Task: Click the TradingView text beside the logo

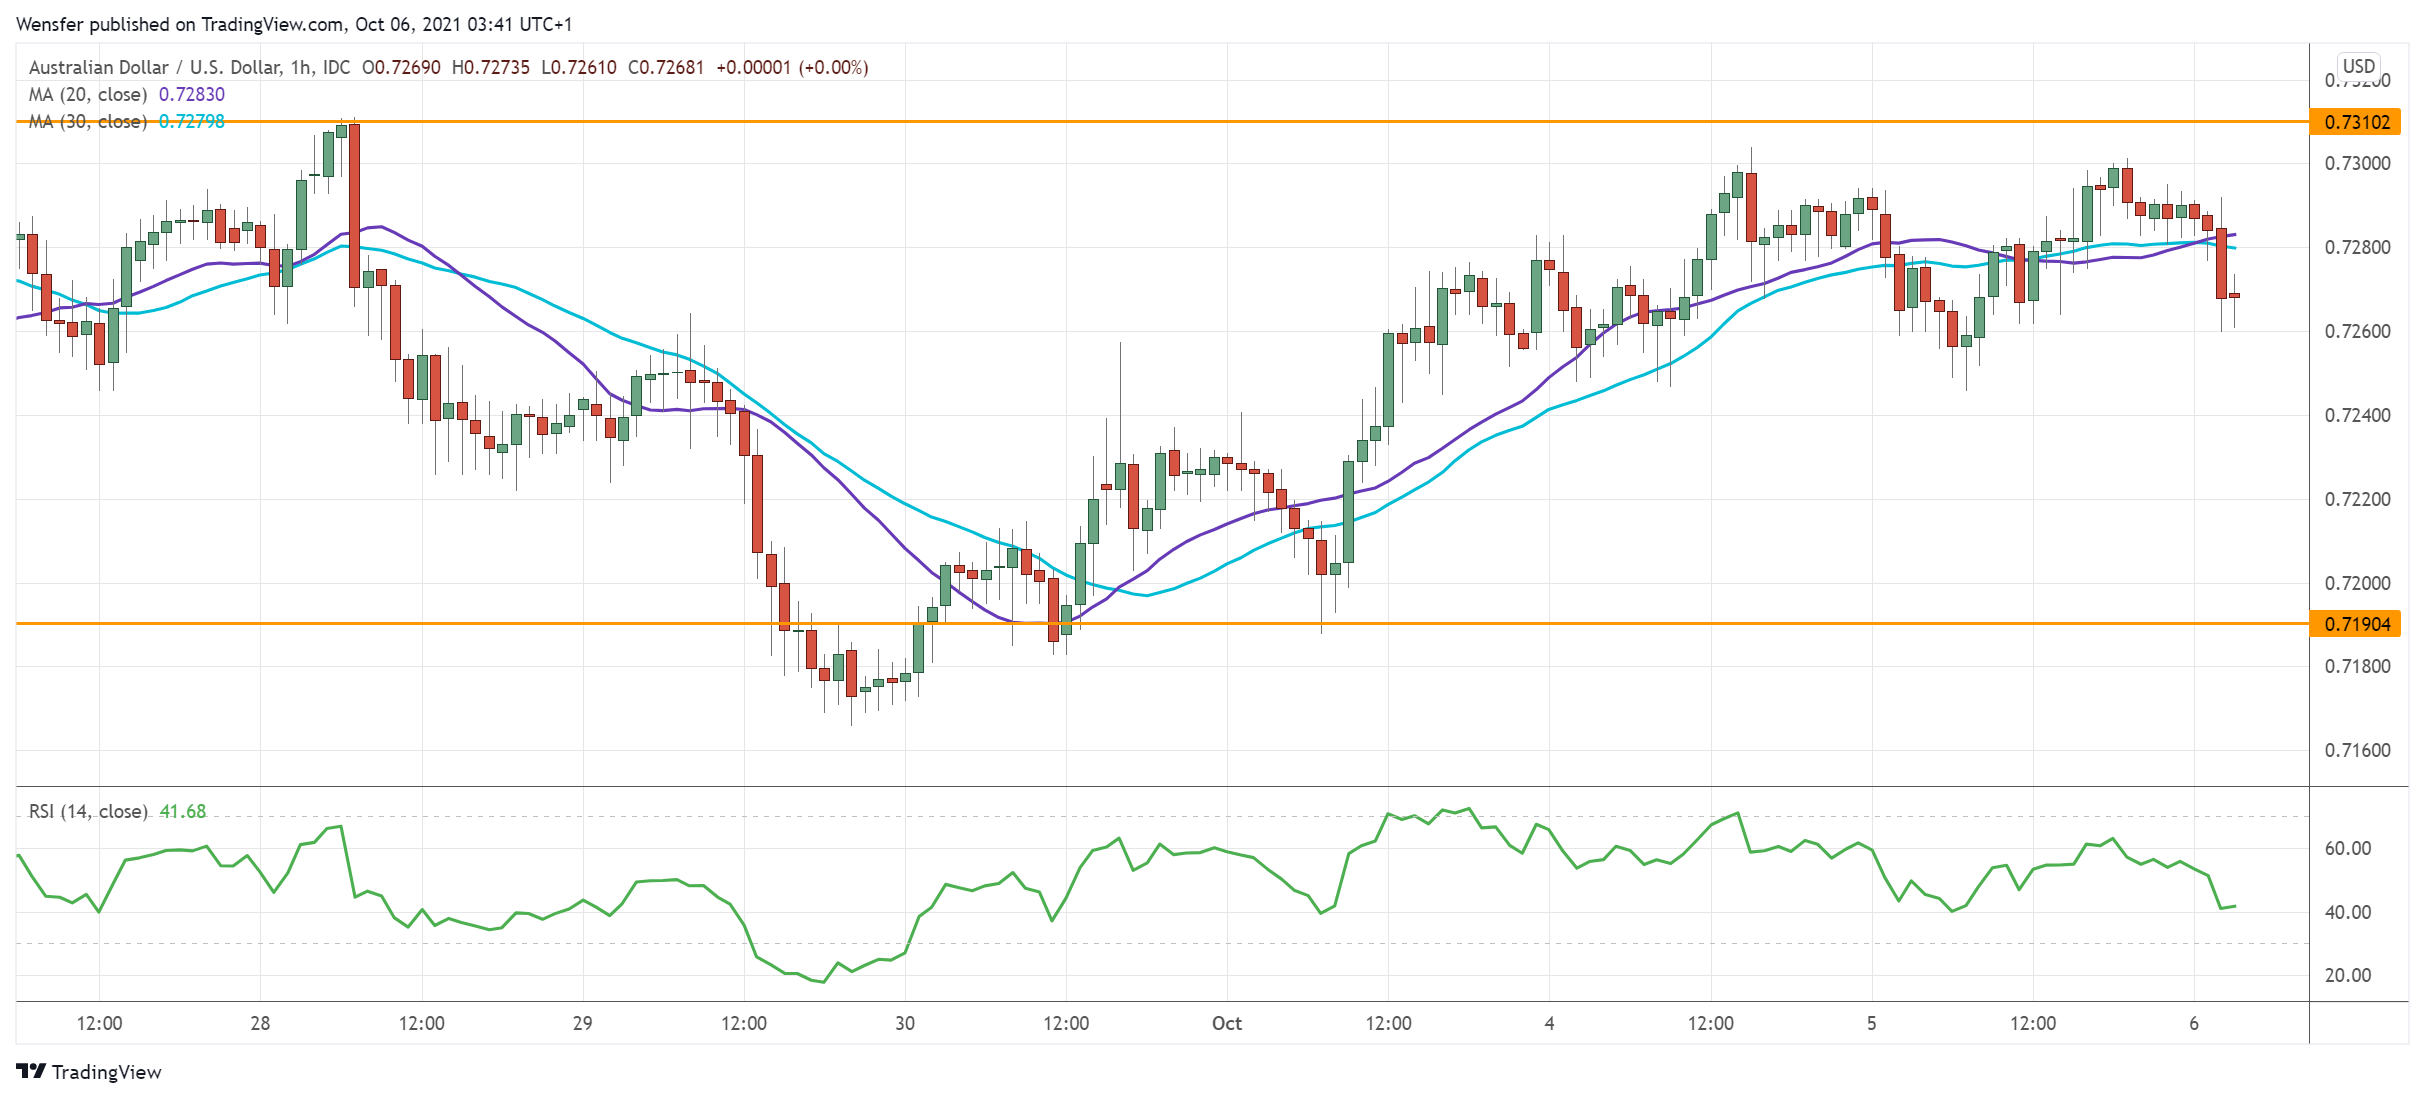Action: pos(106,1072)
